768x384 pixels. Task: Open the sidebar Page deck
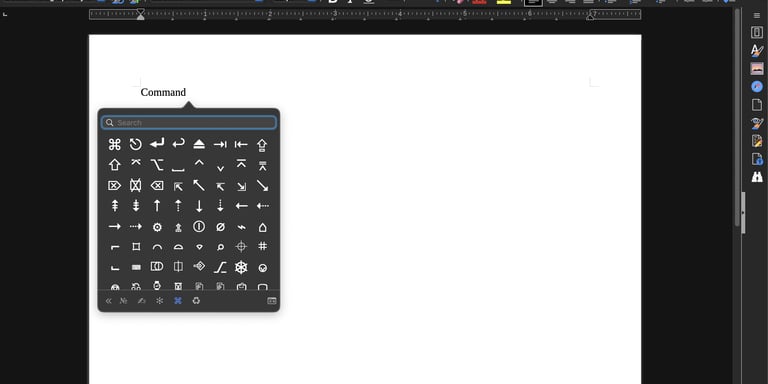pyautogui.click(x=757, y=105)
